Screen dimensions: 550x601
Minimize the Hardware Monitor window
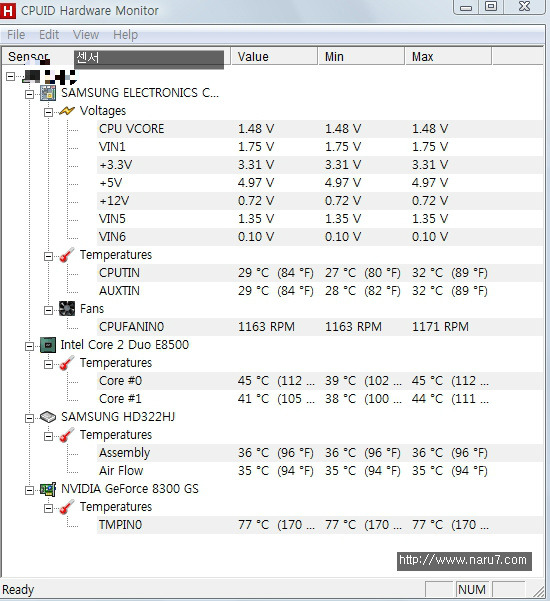466,7
